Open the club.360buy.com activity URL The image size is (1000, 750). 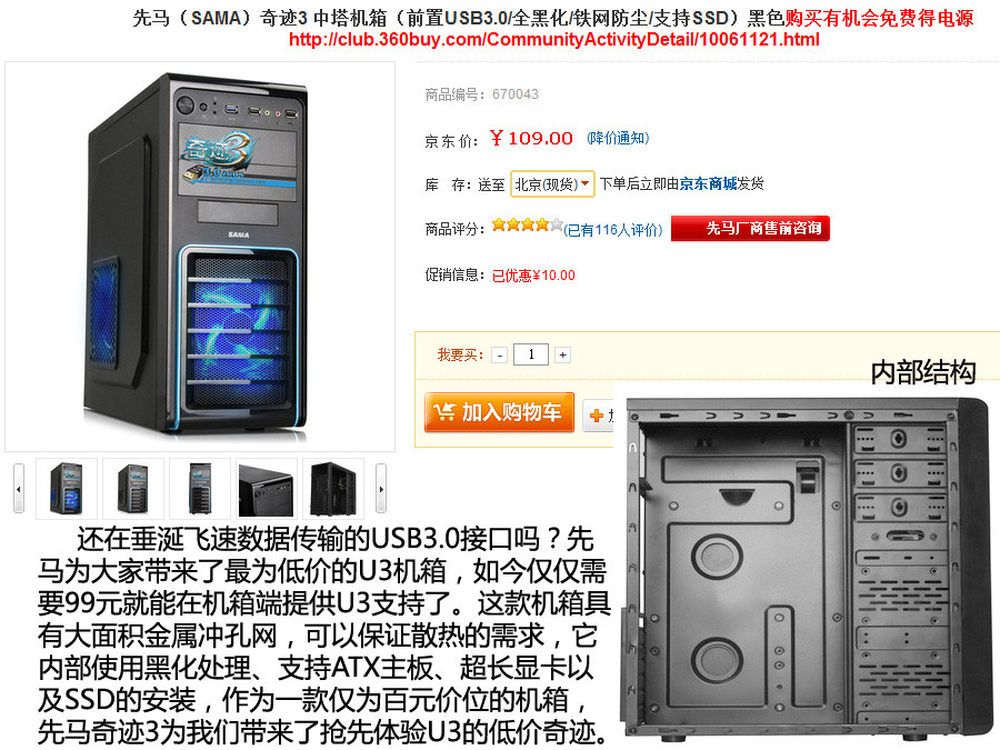click(554, 40)
